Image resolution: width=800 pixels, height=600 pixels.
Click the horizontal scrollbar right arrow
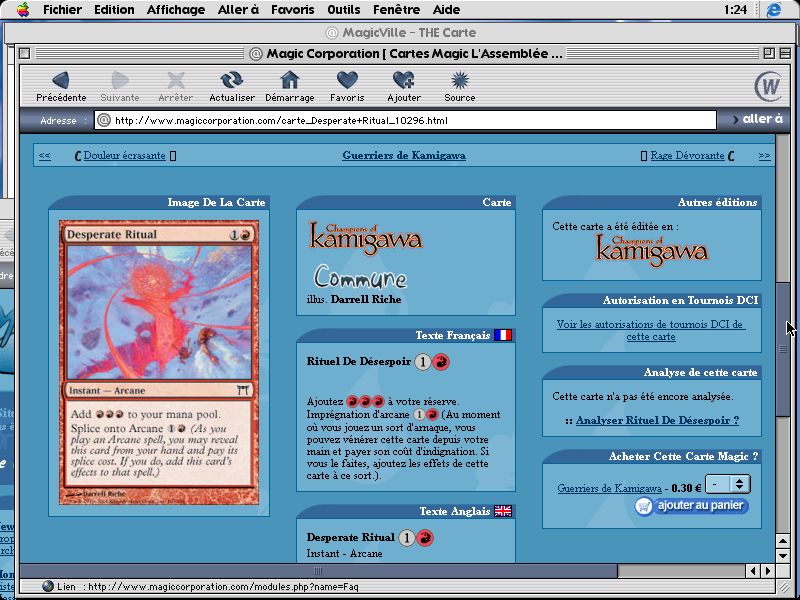(x=767, y=570)
